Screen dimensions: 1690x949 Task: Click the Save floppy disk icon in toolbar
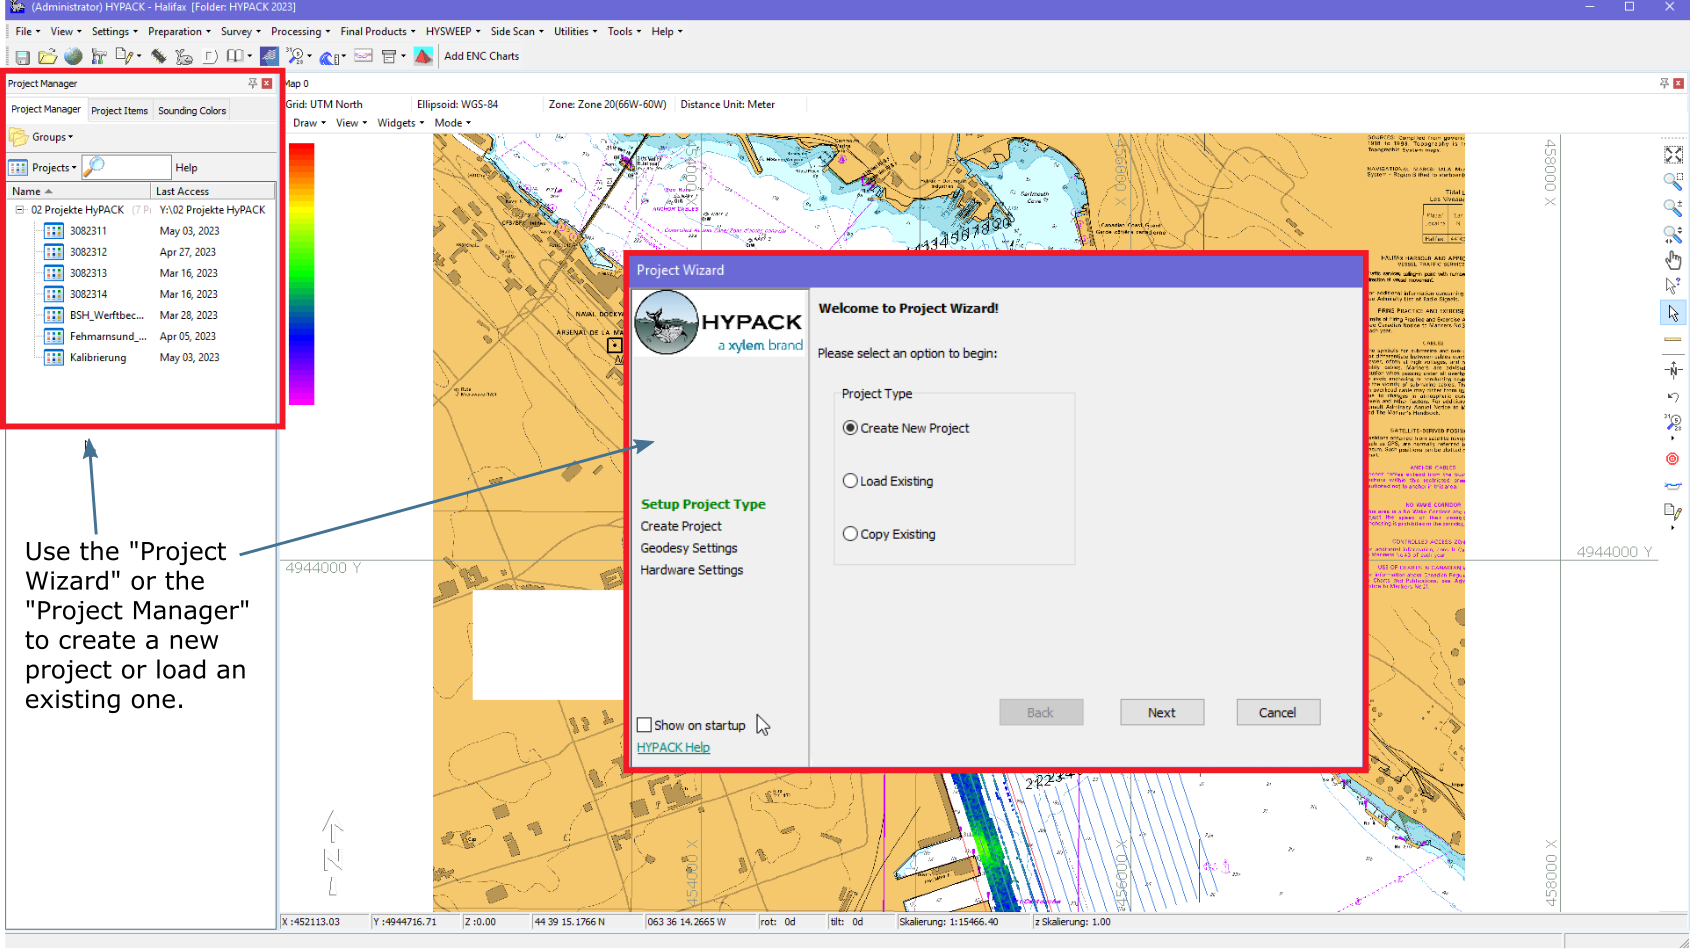pos(22,57)
